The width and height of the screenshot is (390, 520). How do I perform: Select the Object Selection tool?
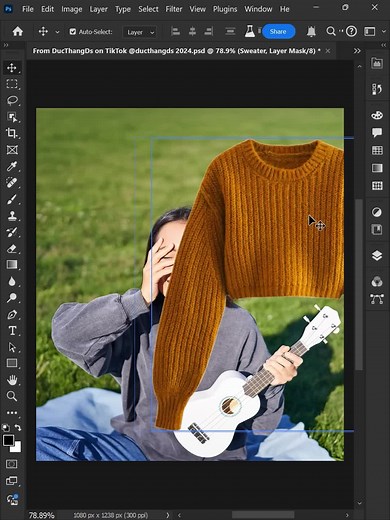(x=12, y=117)
